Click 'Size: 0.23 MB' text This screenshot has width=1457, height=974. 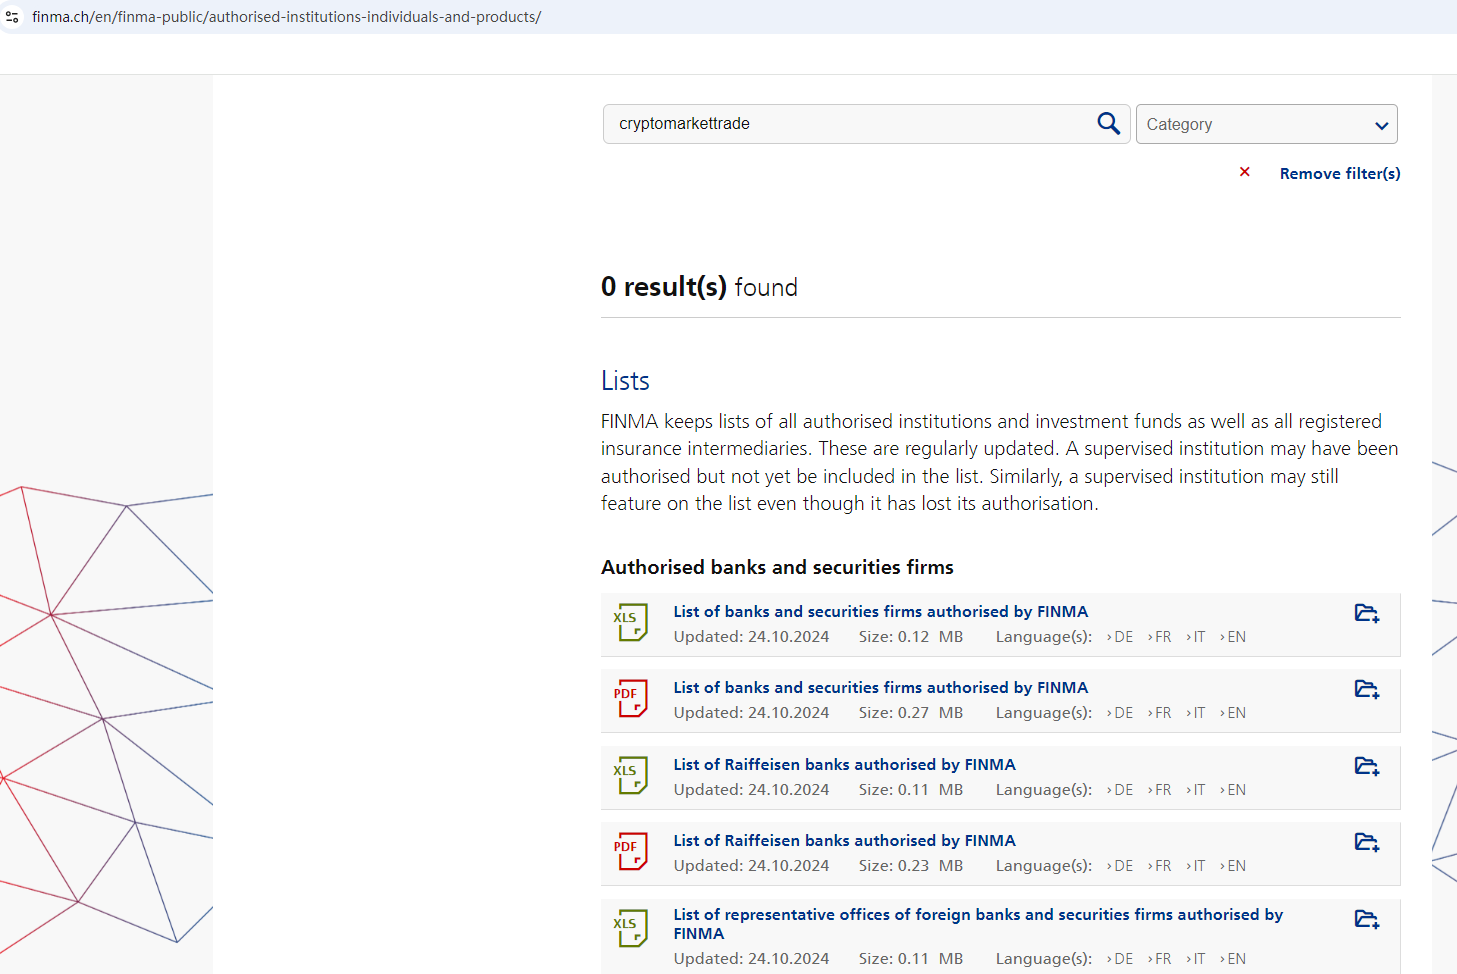pyautogui.click(x=911, y=866)
